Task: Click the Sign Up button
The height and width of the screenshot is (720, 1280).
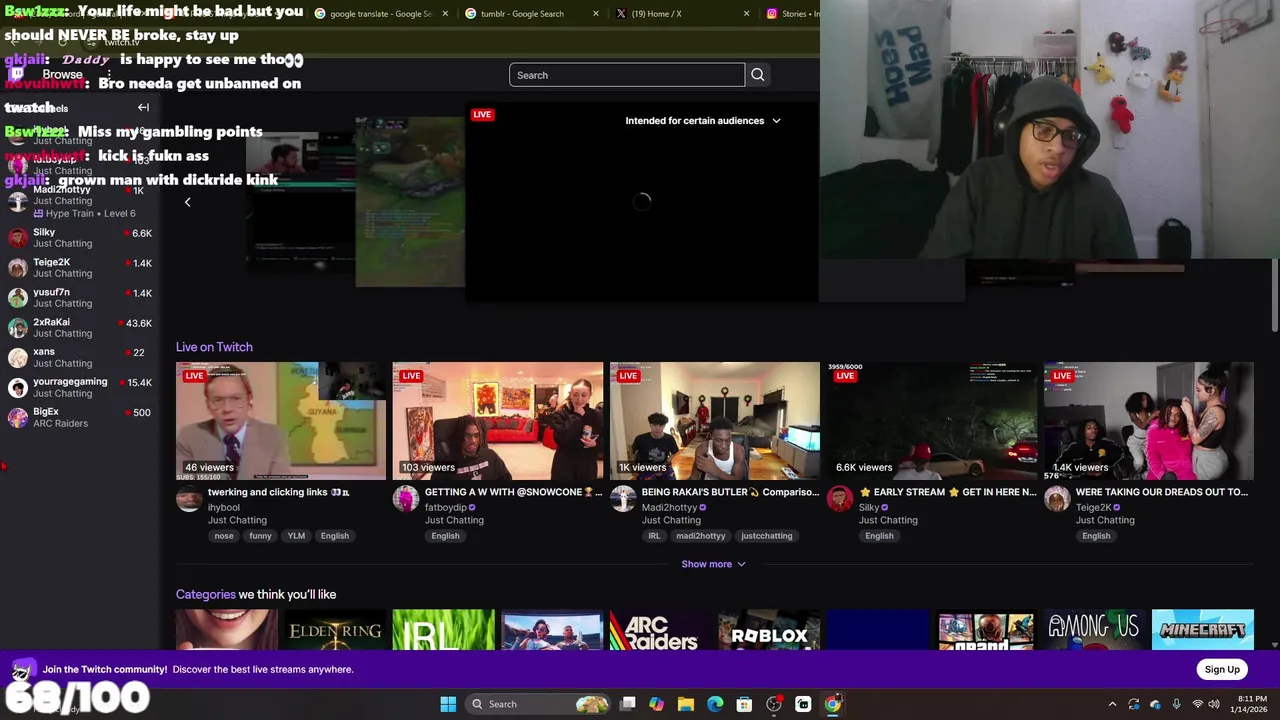Action: tap(1221, 669)
